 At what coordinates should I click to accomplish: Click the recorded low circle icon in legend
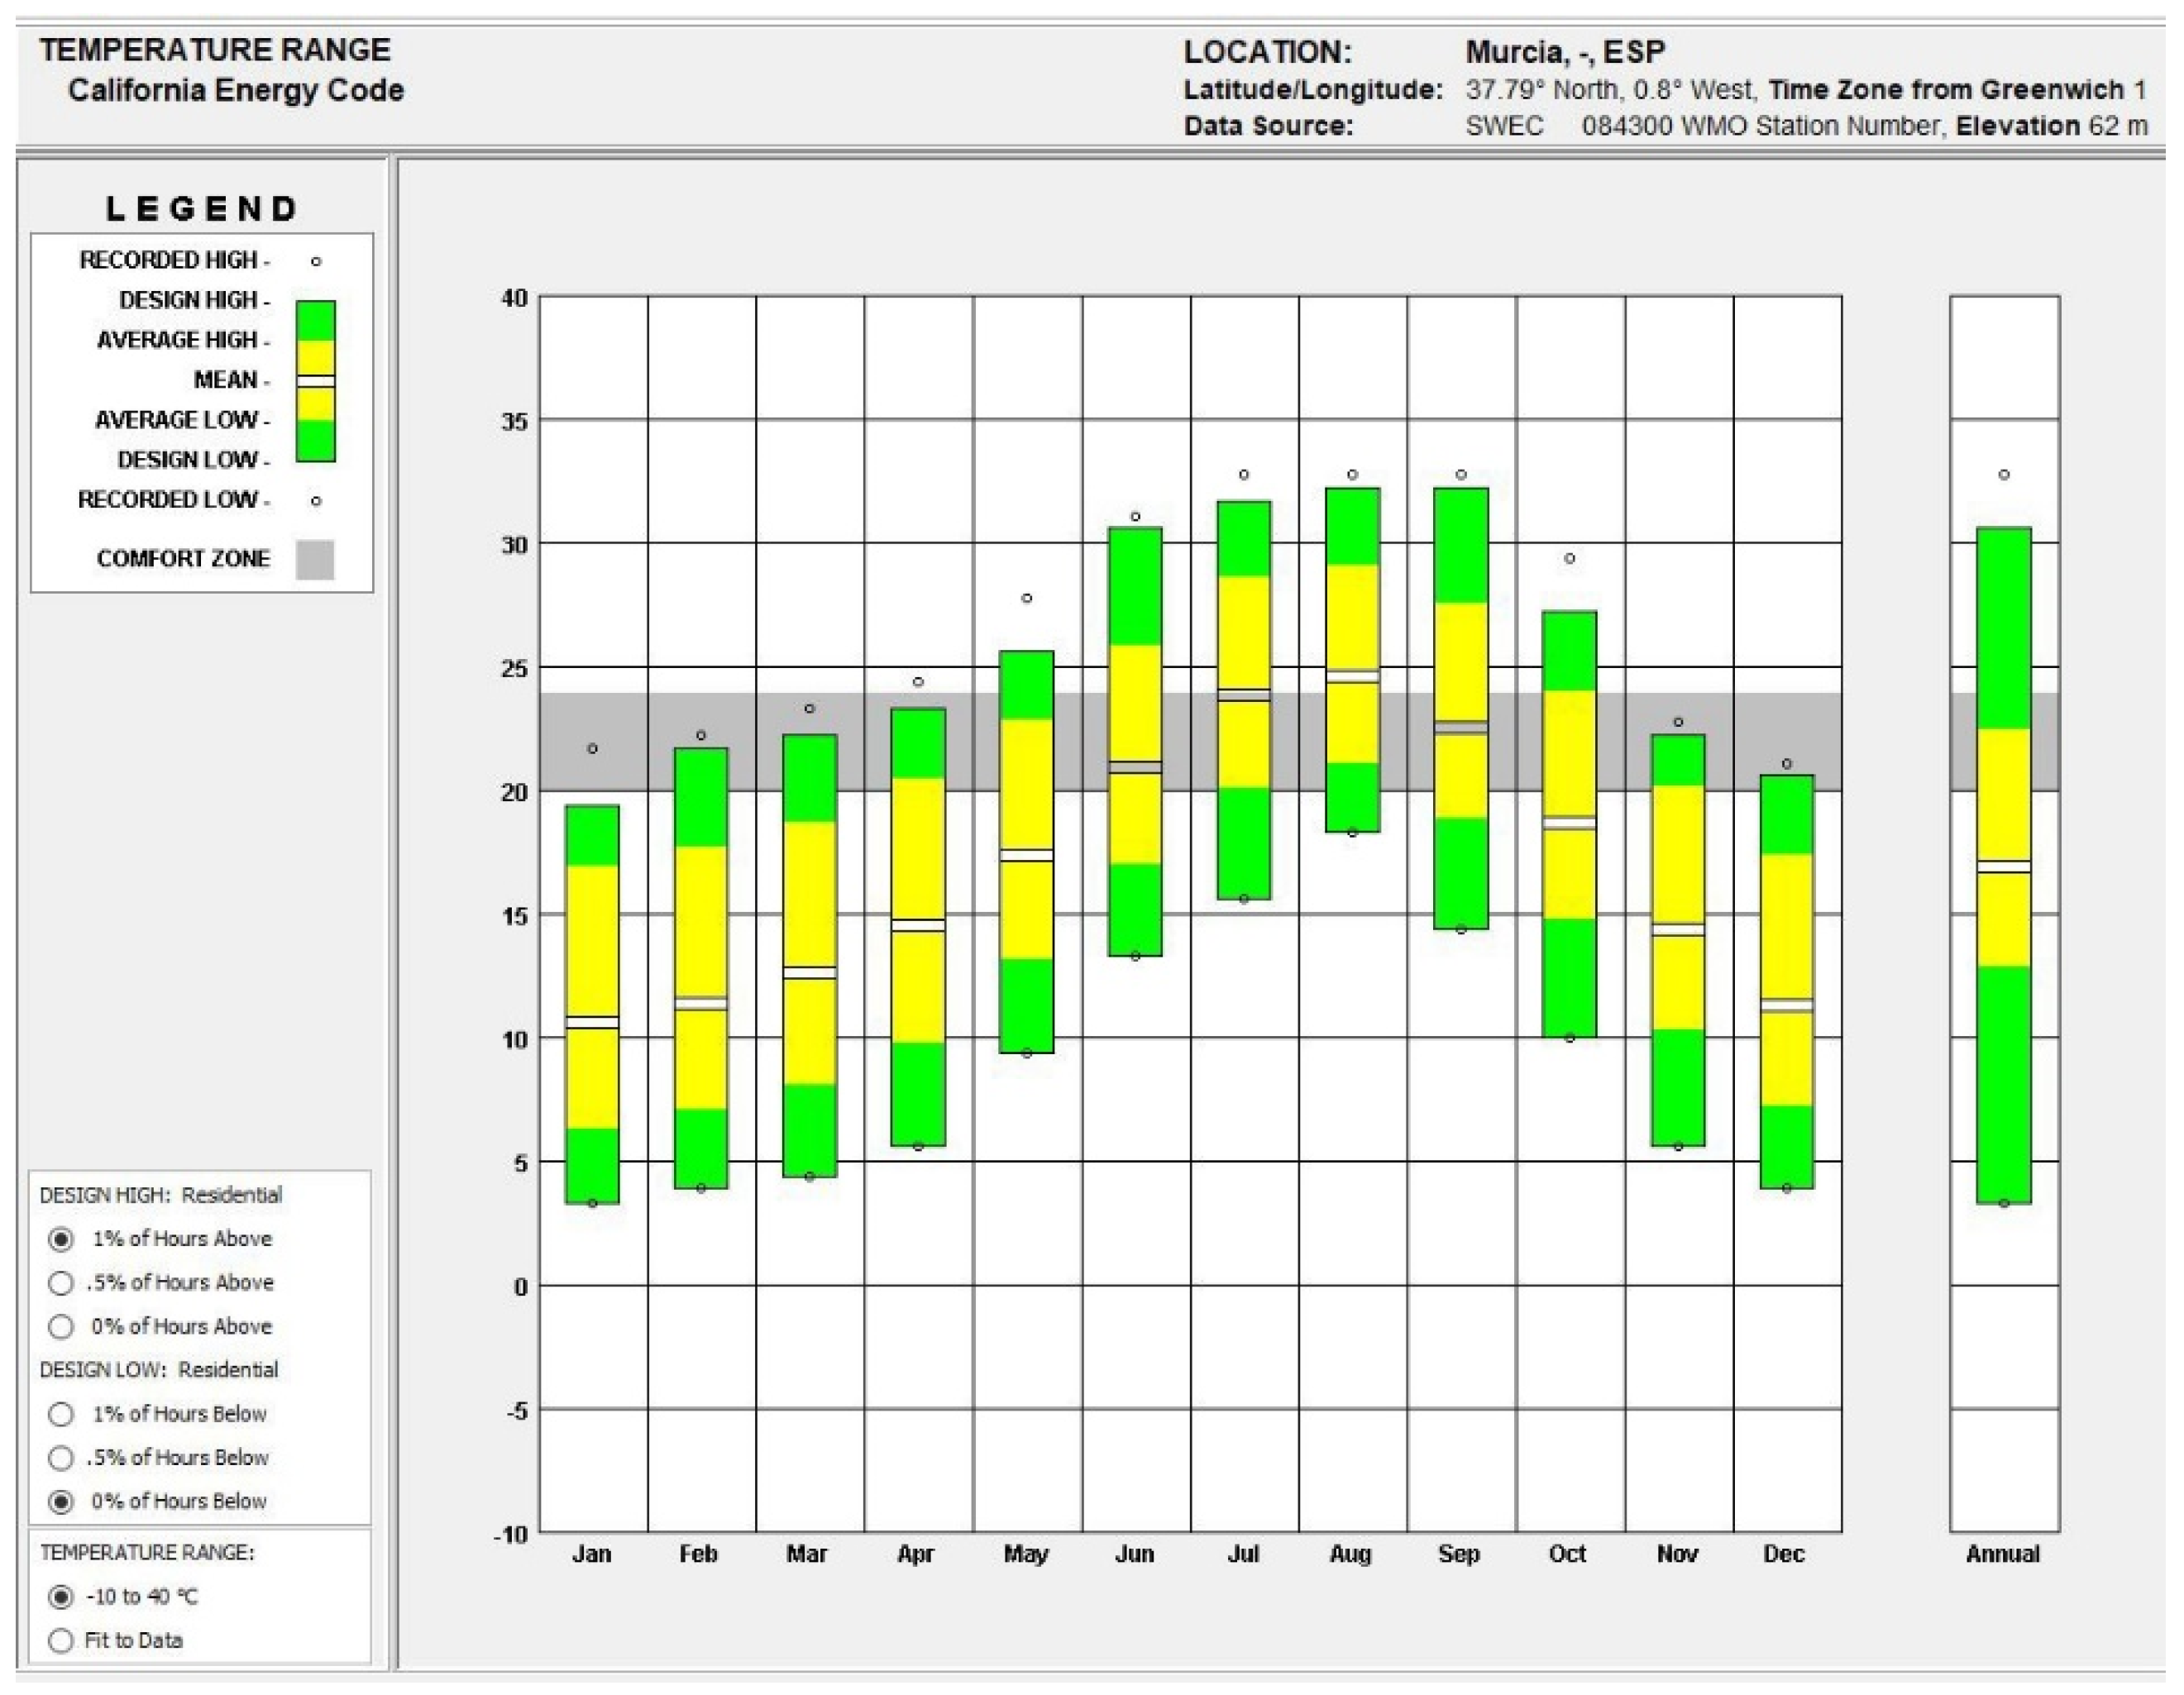[316, 501]
